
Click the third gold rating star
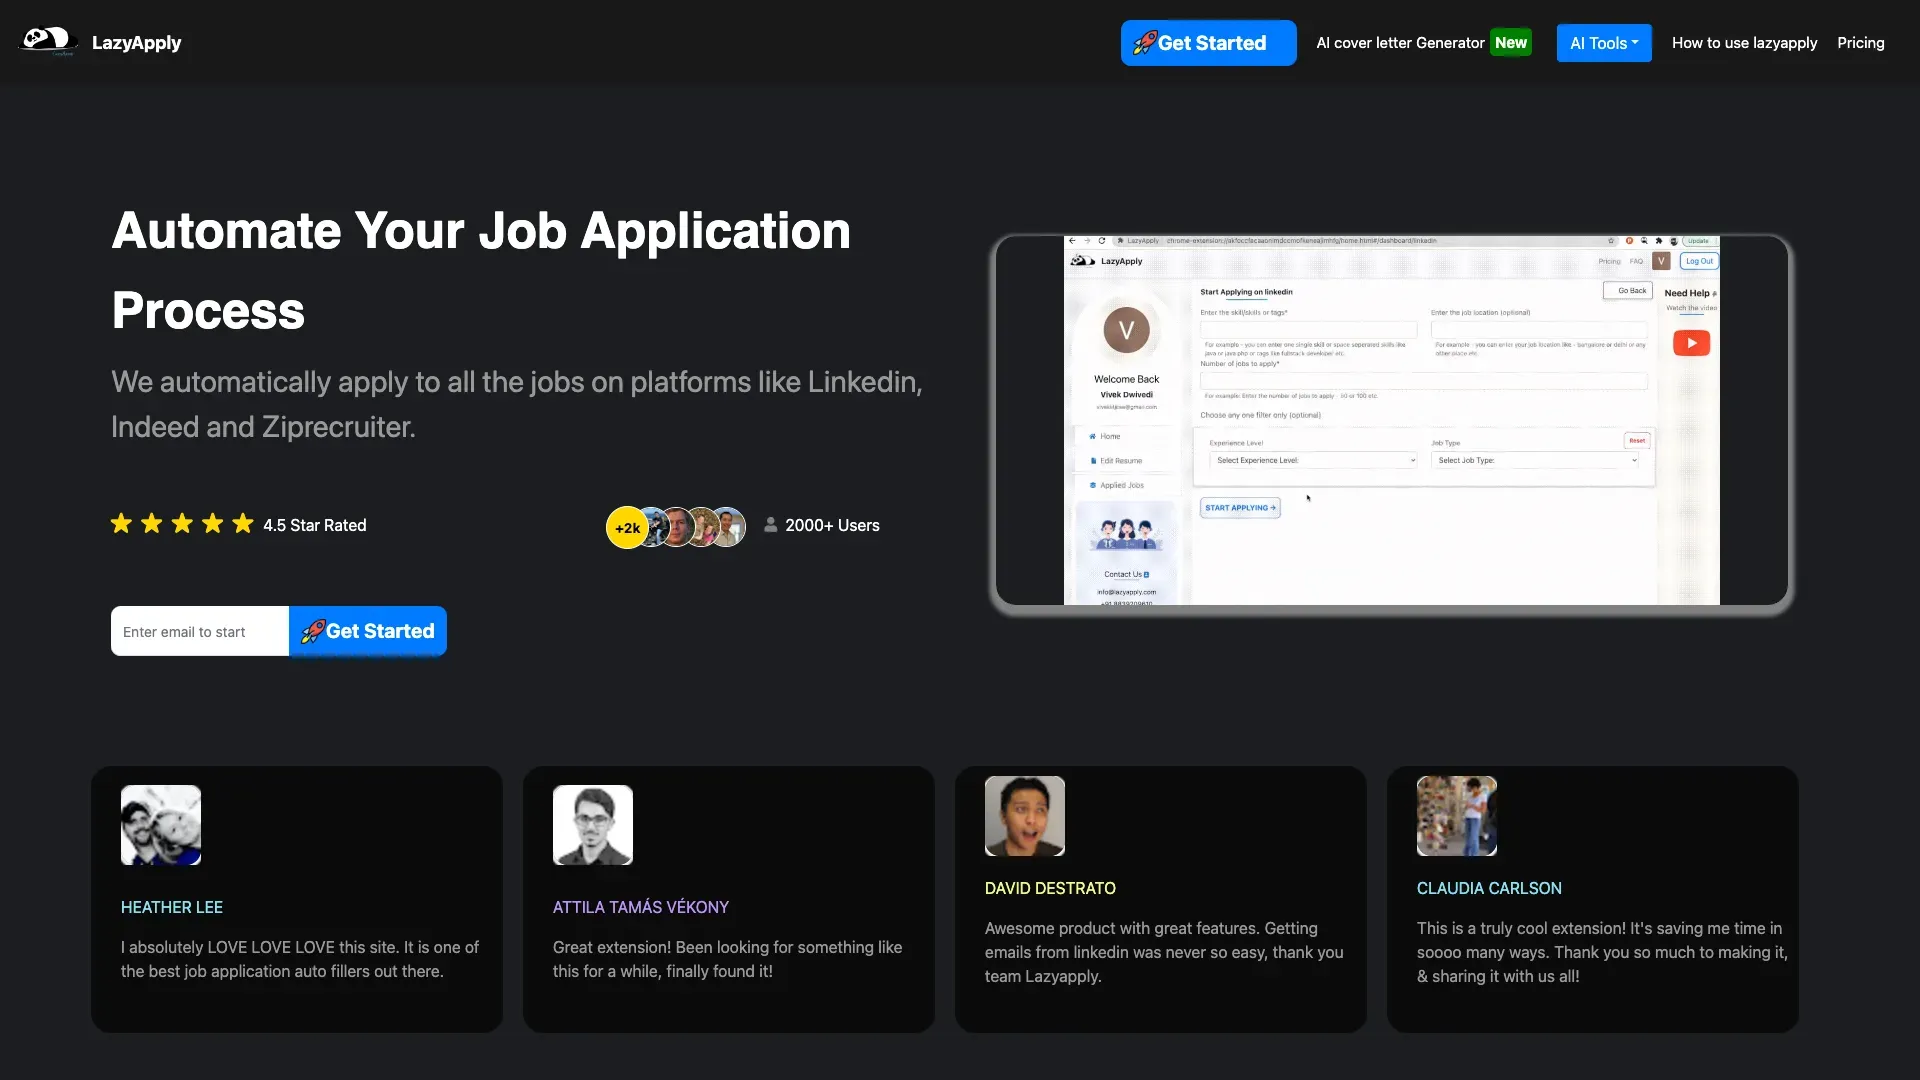[182, 524]
